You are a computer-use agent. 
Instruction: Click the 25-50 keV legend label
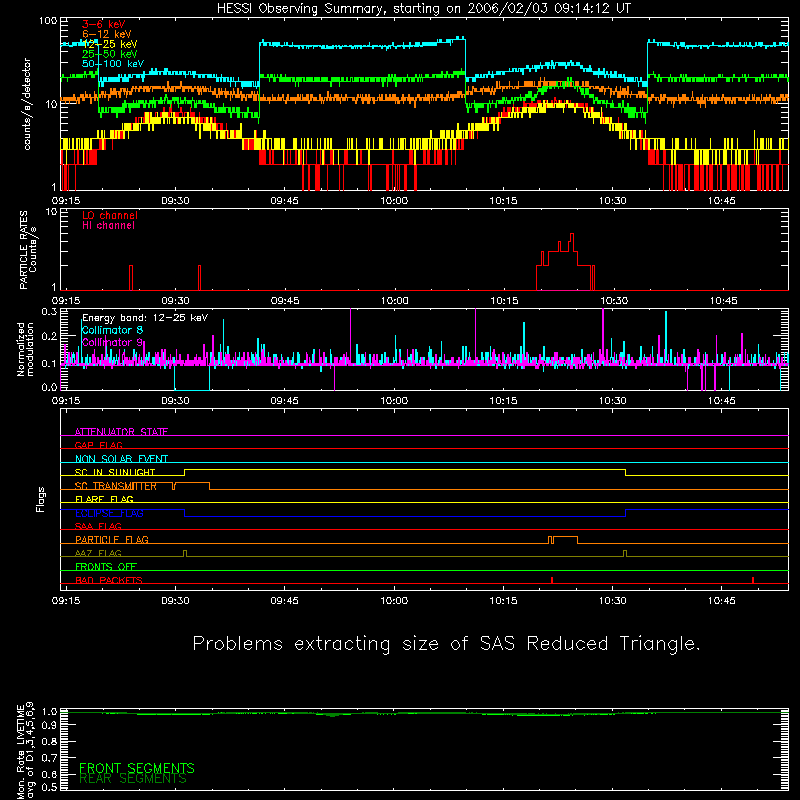[110, 54]
